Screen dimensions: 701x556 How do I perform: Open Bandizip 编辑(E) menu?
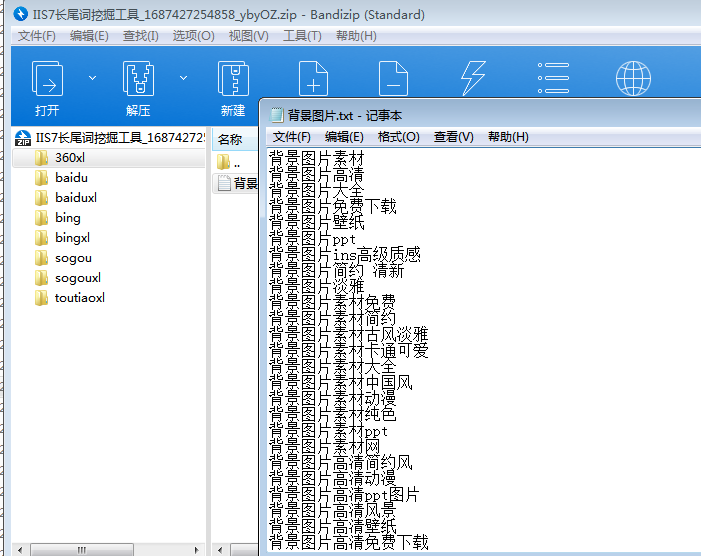click(x=89, y=36)
